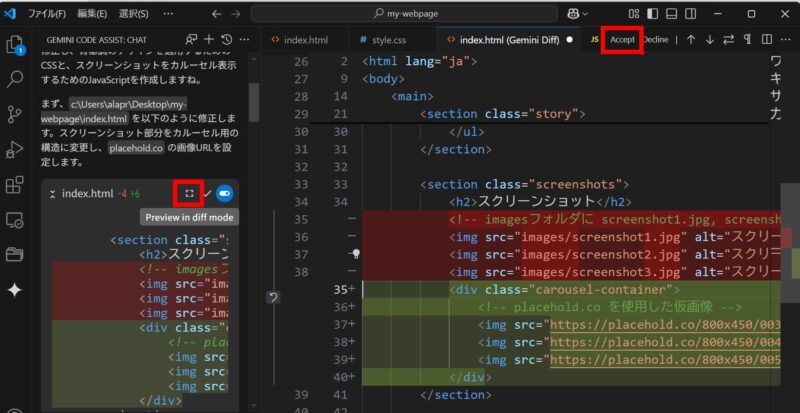Open the Copilot dropdown in title bar
The height and width of the screenshot is (413, 800).
(x=578, y=14)
